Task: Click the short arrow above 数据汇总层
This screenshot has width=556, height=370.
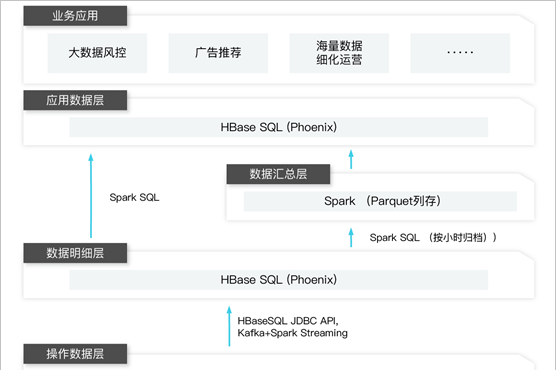Action: click(x=351, y=159)
